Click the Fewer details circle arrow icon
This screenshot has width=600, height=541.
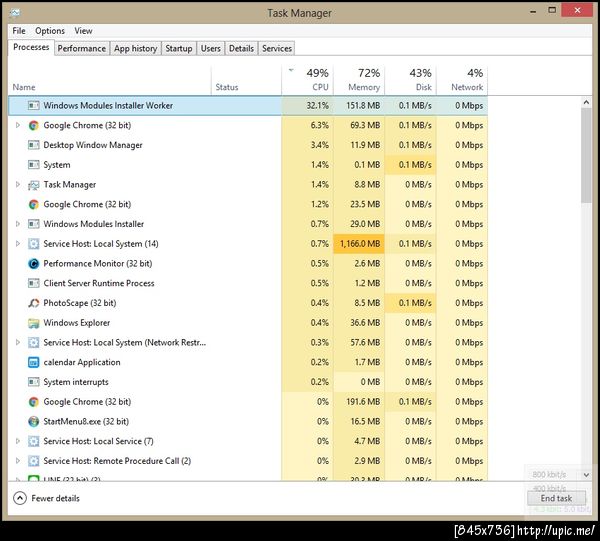click(20, 498)
